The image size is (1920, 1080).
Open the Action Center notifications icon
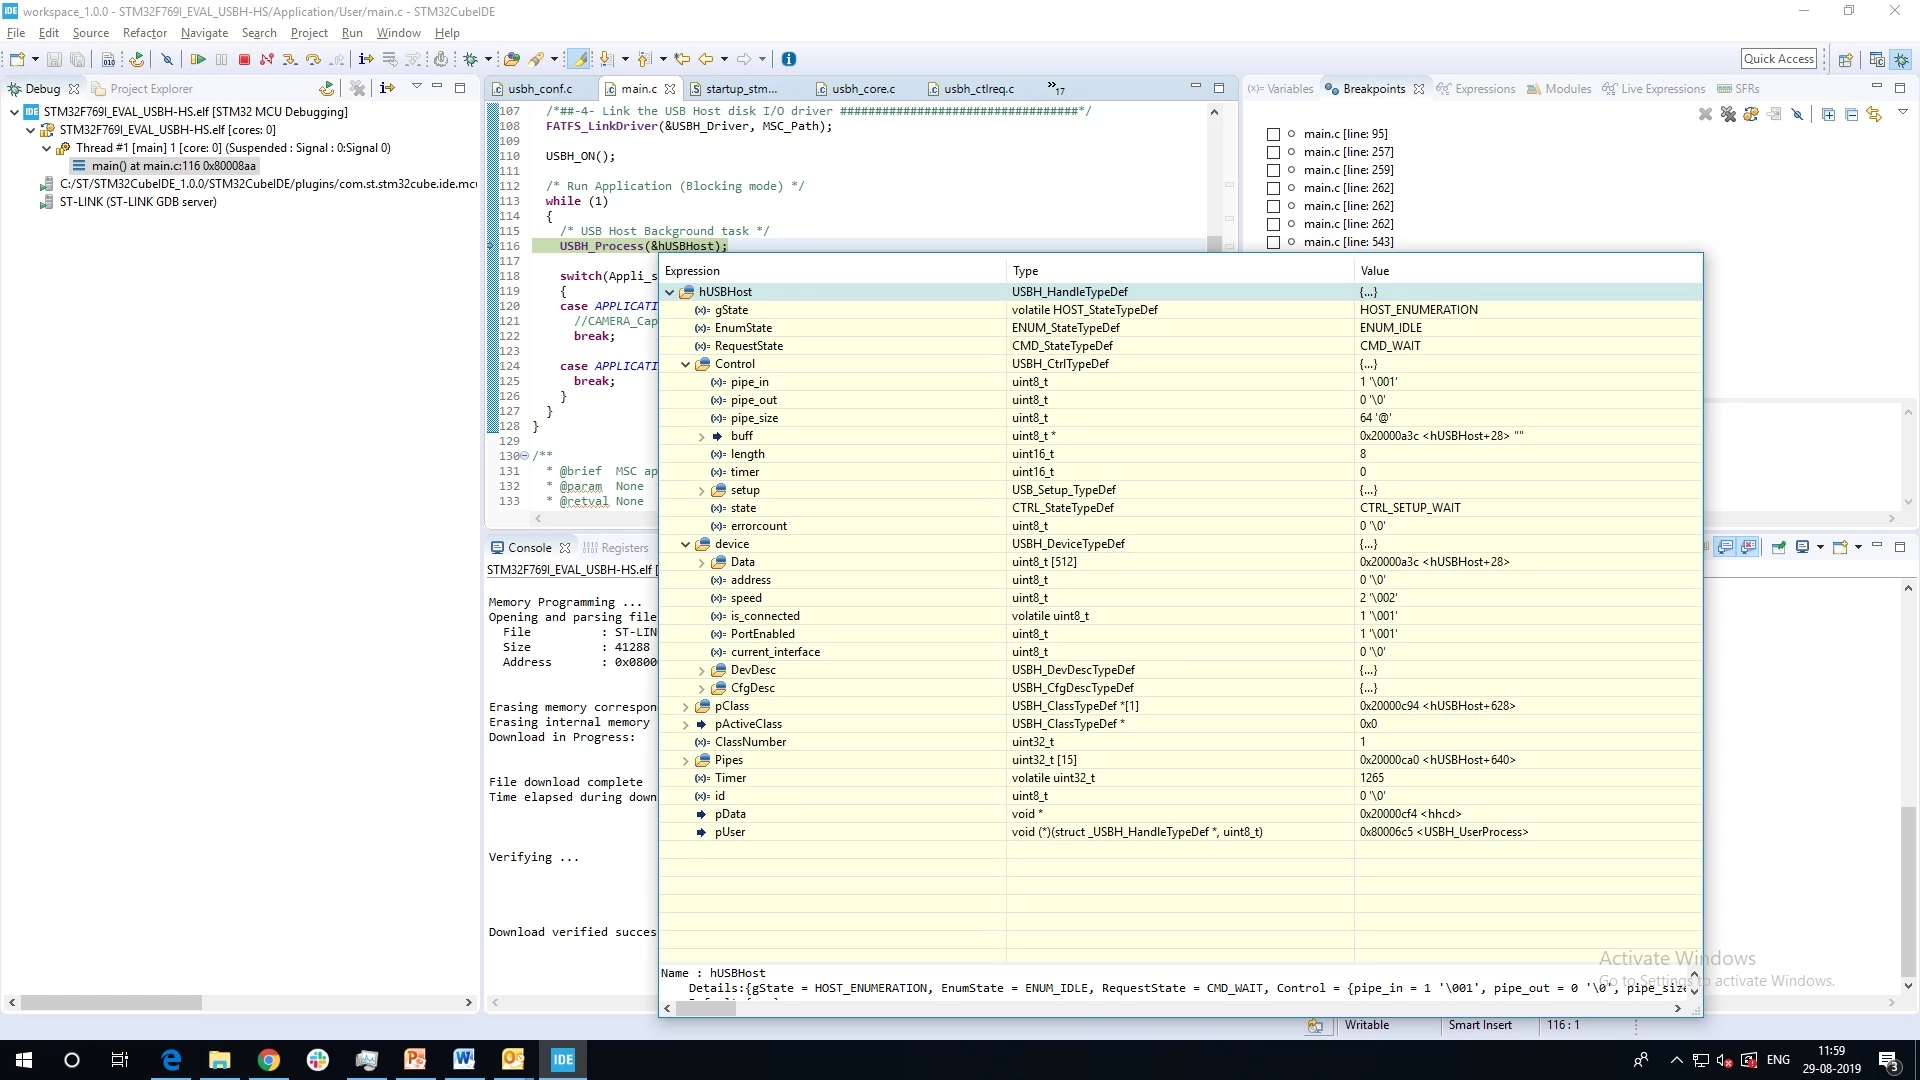pyautogui.click(x=1888, y=1060)
